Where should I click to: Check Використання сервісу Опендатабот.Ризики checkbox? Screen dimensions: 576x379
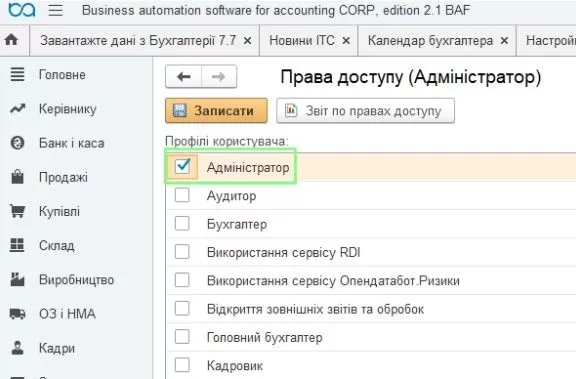pos(182,280)
